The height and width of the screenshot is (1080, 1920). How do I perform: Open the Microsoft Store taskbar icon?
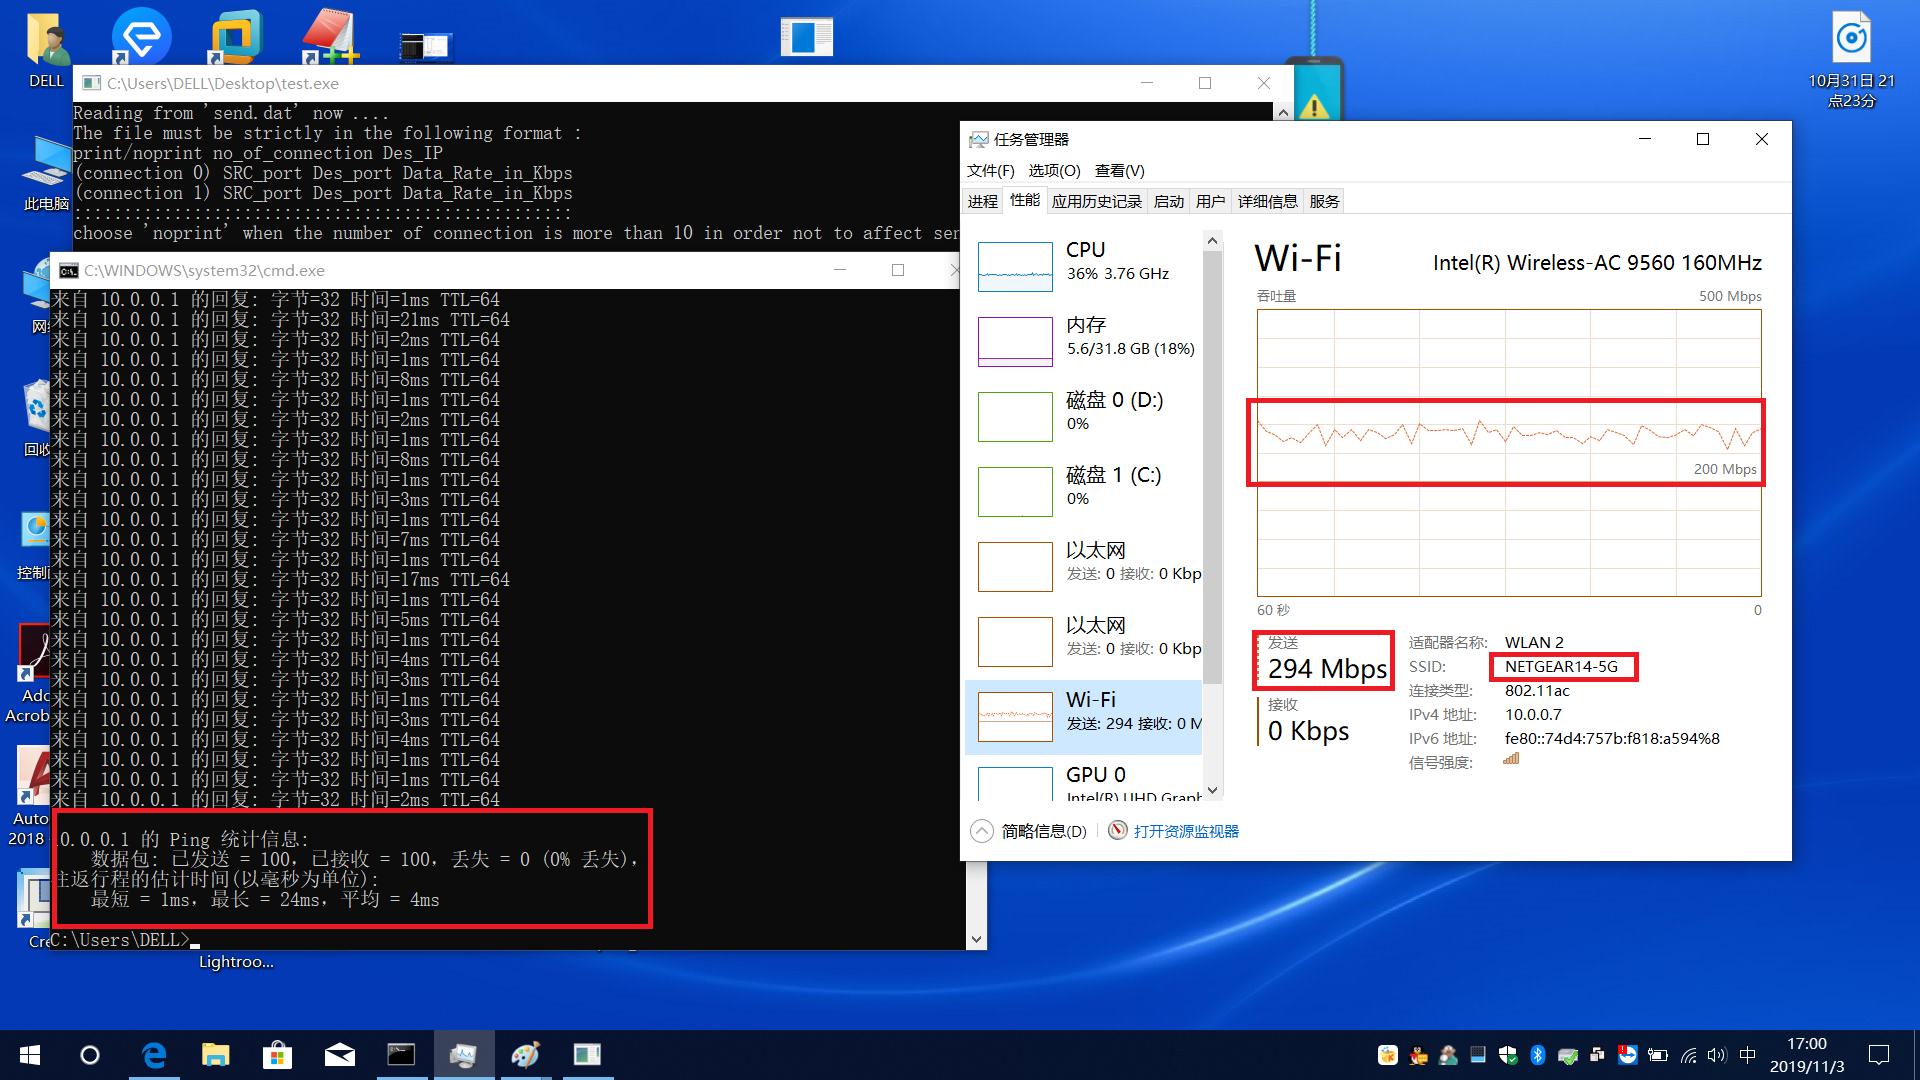coord(277,1055)
